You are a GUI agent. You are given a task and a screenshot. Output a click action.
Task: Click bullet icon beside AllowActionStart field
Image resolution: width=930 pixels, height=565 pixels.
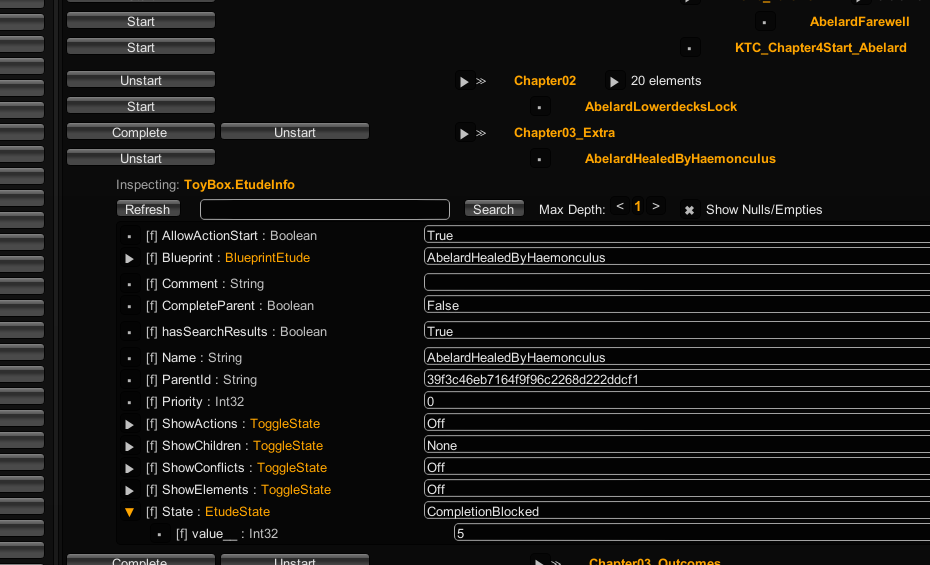pos(129,237)
